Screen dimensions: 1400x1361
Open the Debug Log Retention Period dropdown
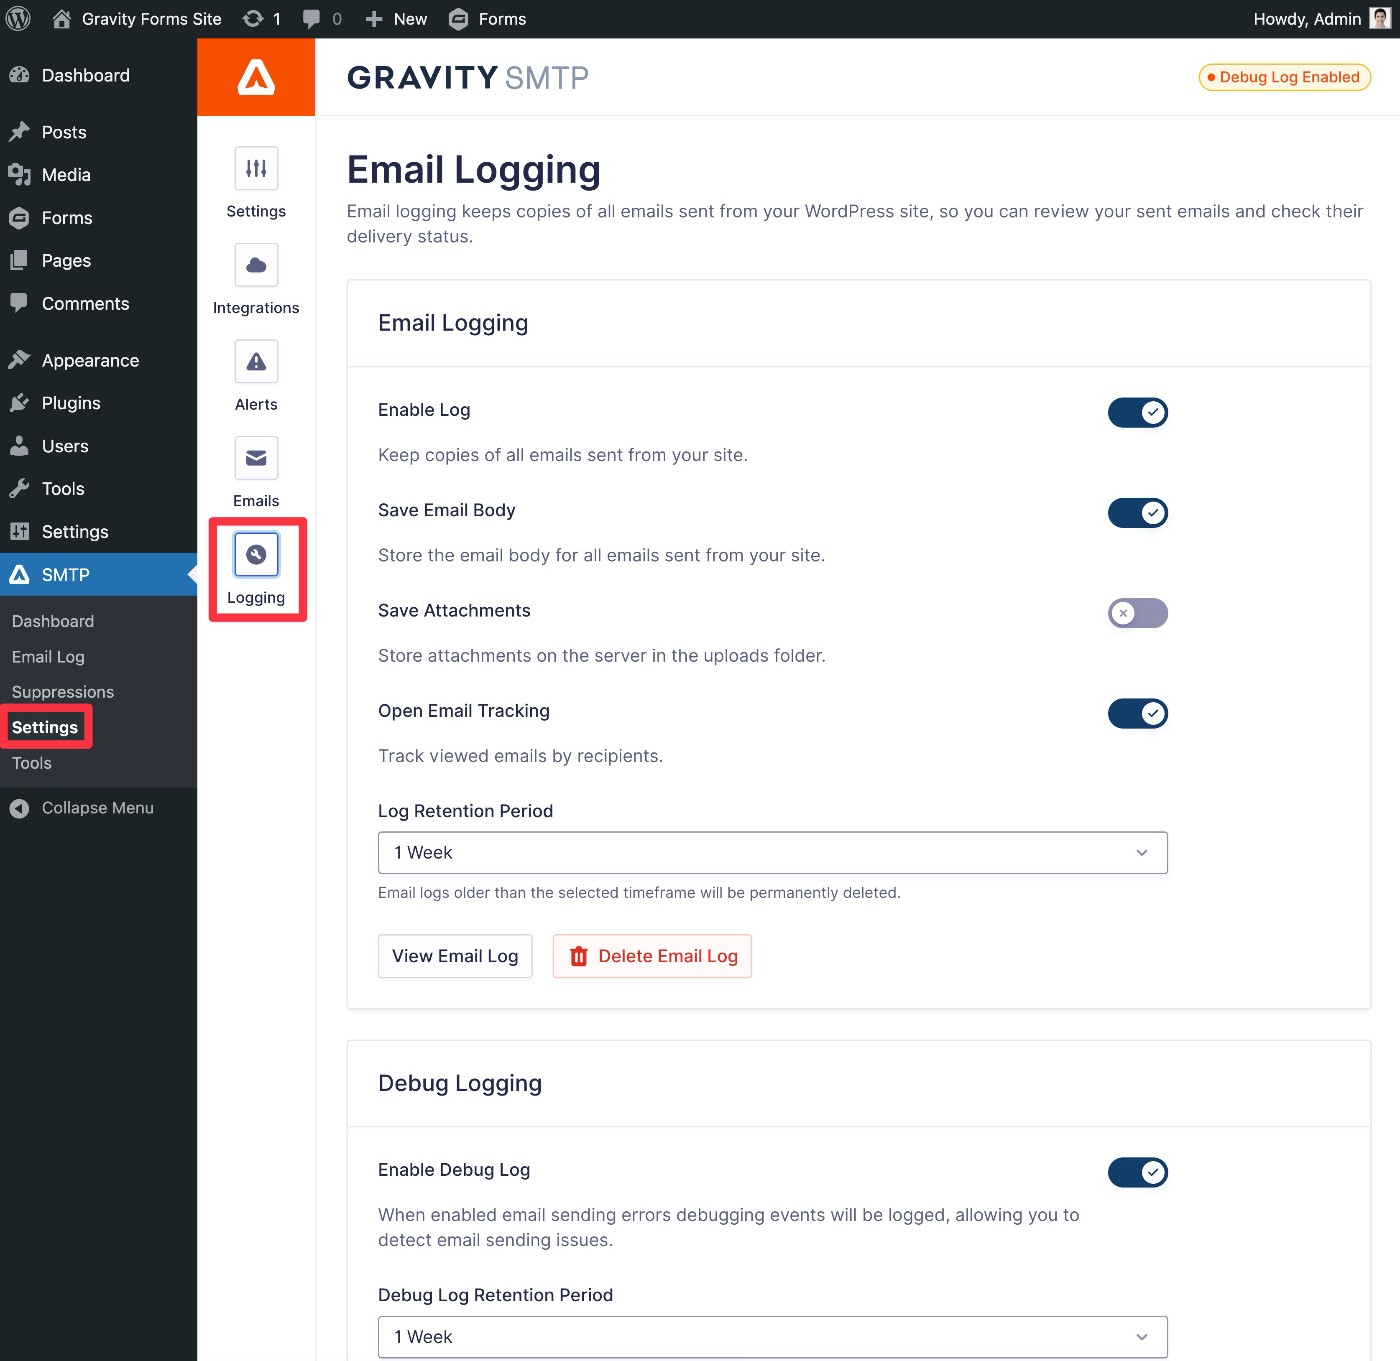(x=772, y=1337)
